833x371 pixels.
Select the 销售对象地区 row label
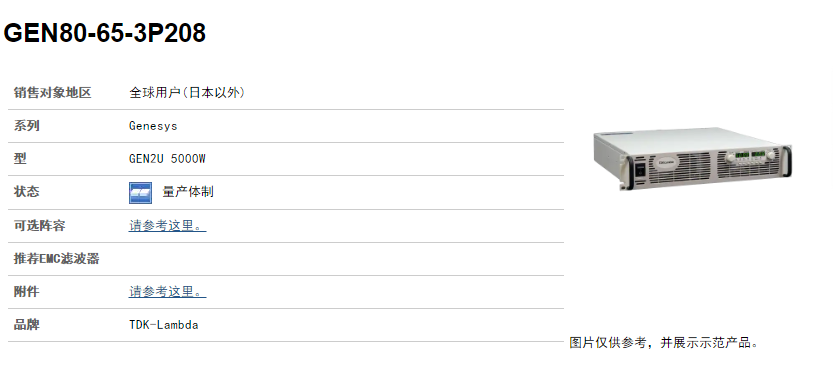point(53,92)
